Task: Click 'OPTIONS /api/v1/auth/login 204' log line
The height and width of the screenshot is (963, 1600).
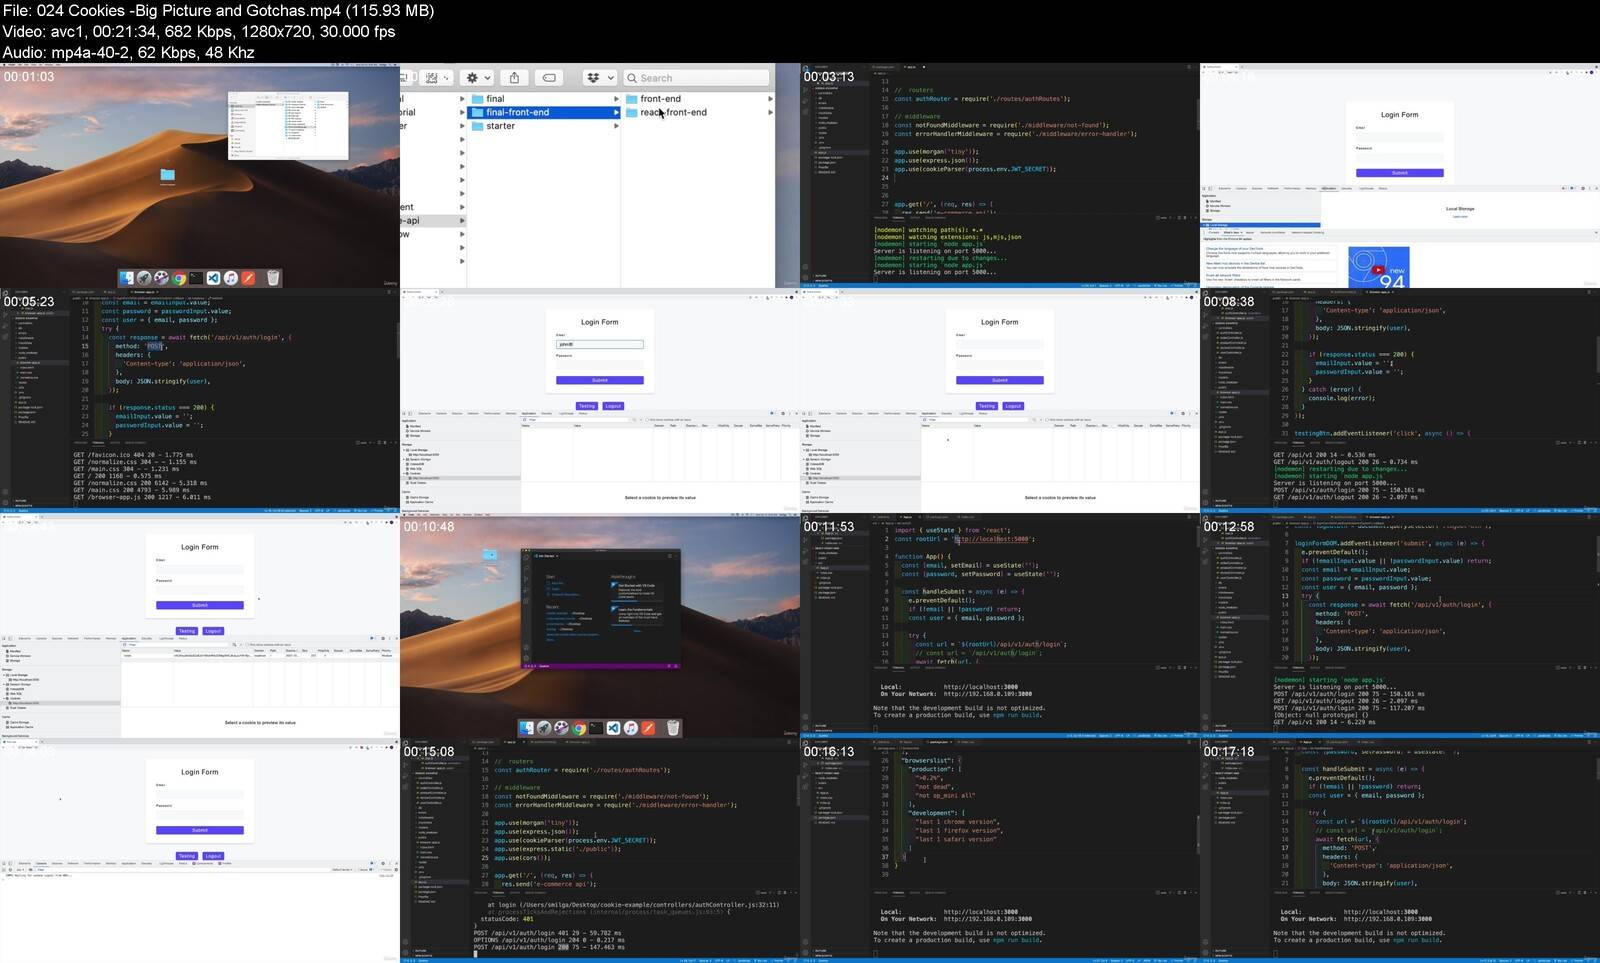Action: tap(547, 940)
